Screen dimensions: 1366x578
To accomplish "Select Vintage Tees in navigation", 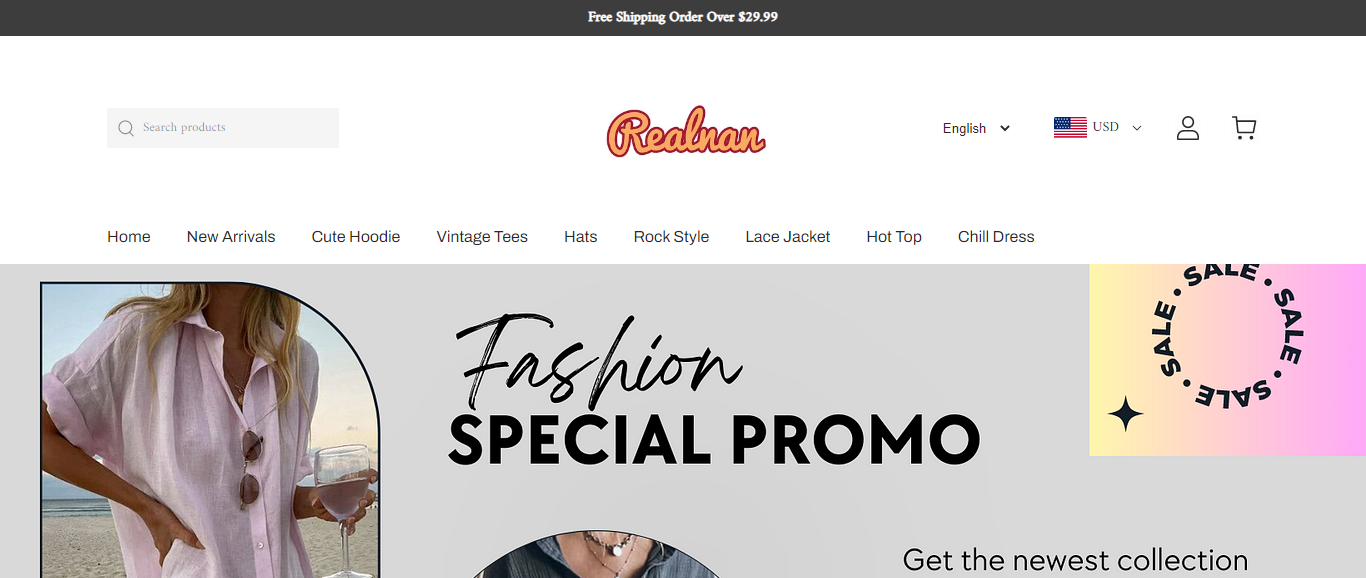I will 482,237.
